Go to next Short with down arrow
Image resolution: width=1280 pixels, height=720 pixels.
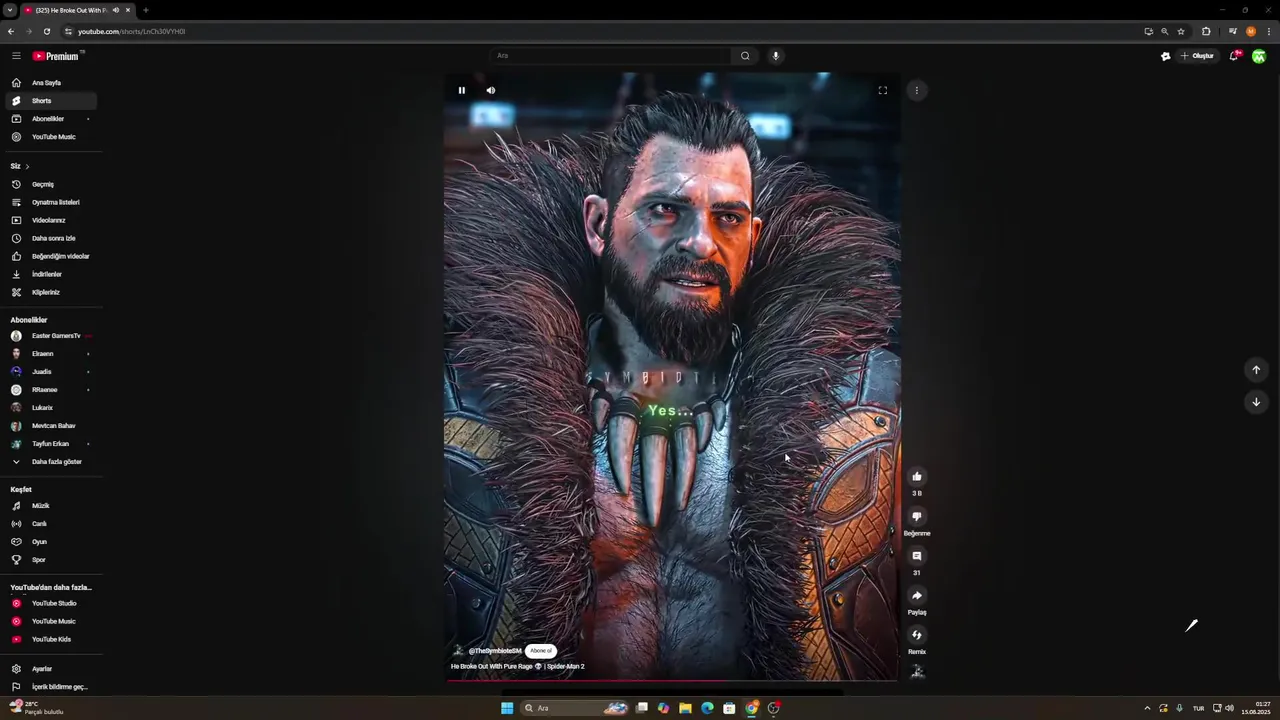[x=1257, y=402]
